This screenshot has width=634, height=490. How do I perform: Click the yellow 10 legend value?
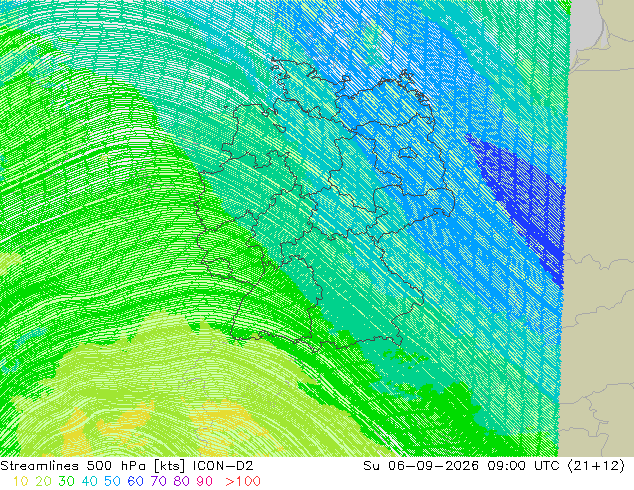point(21,481)
